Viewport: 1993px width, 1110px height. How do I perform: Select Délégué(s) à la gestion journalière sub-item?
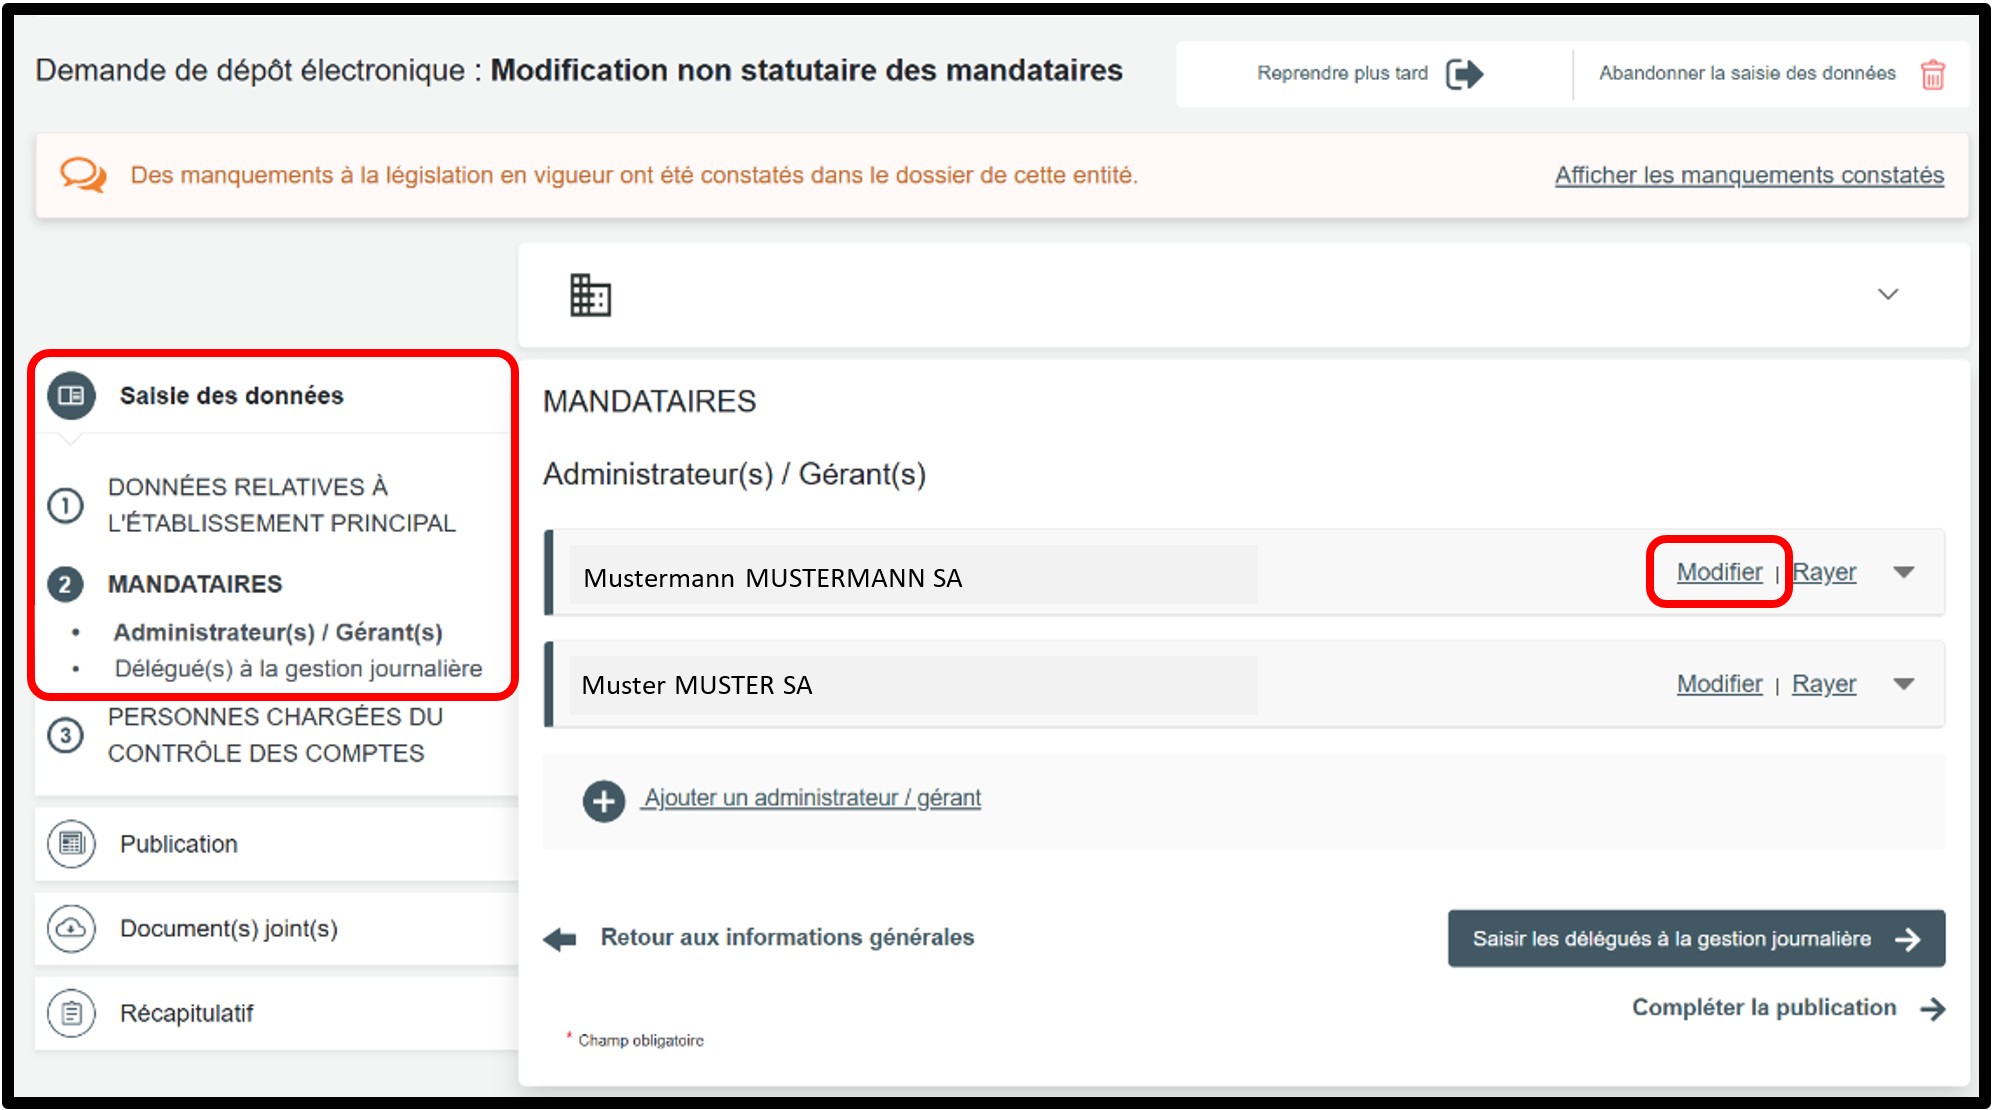(x=298, y=669)
